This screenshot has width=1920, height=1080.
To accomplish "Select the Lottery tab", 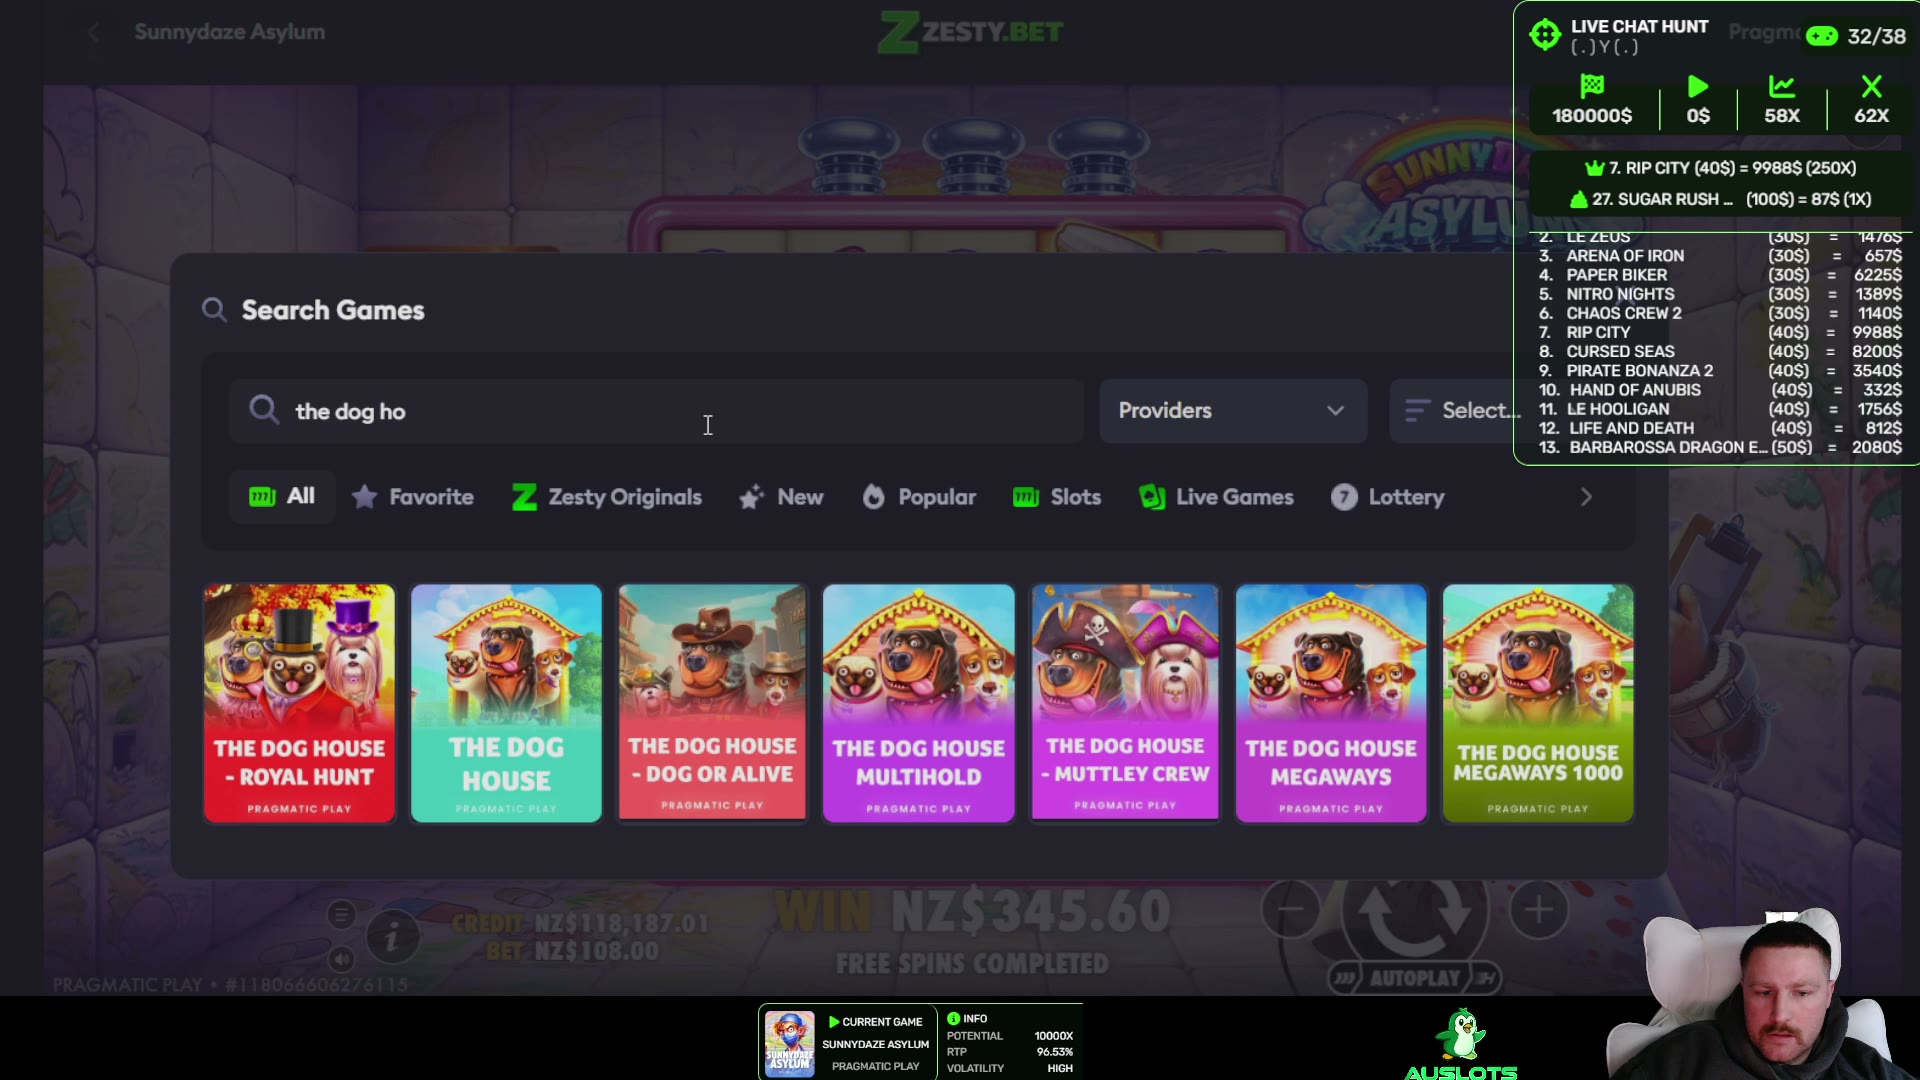I will click(x=1388, y=497).
